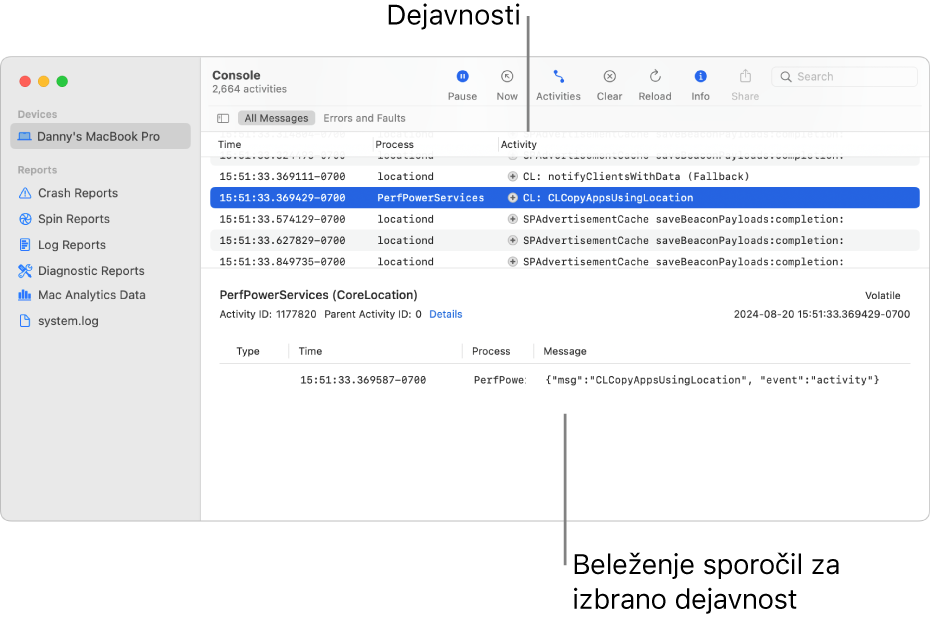Click Activity ID: 1177820 text
This screenshot has height=622, width=931.
pyautogui.click(x=268, y=314)
